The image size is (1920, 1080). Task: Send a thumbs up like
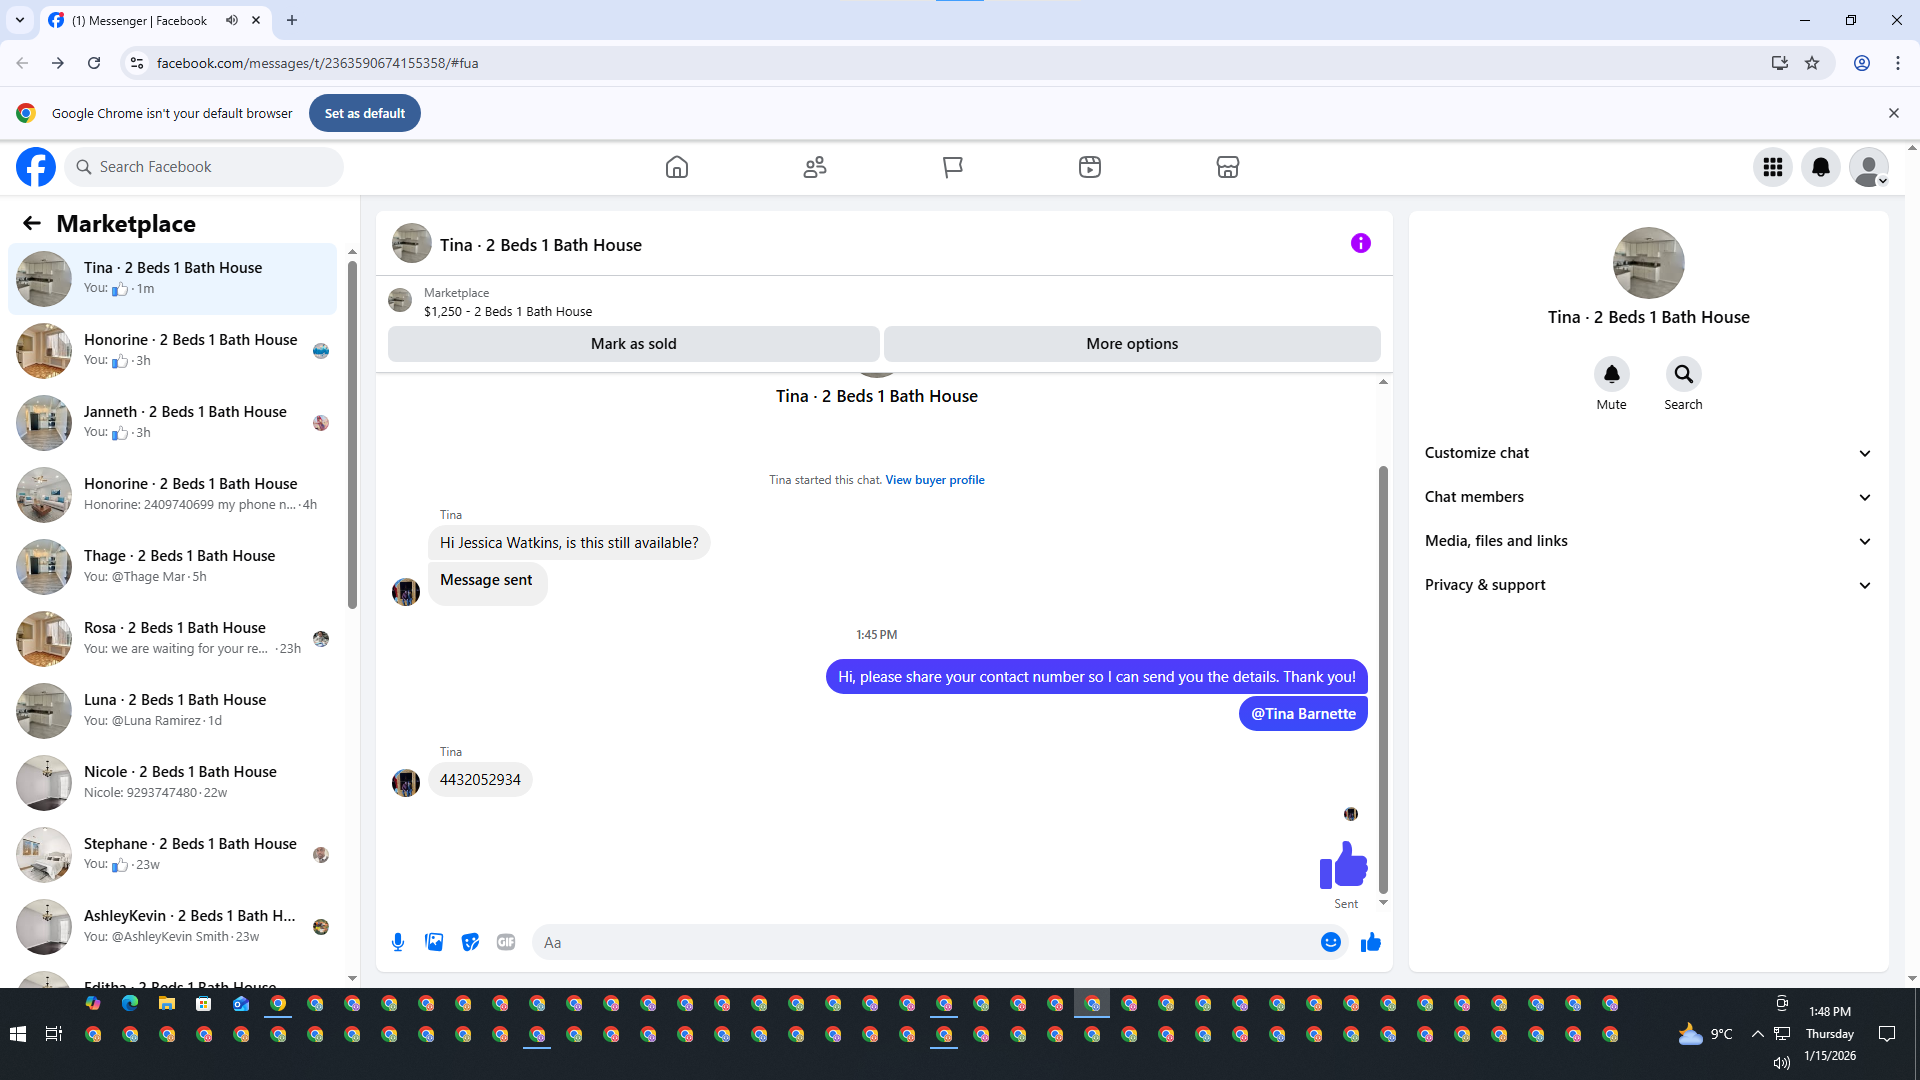[x=1370, y=942]
